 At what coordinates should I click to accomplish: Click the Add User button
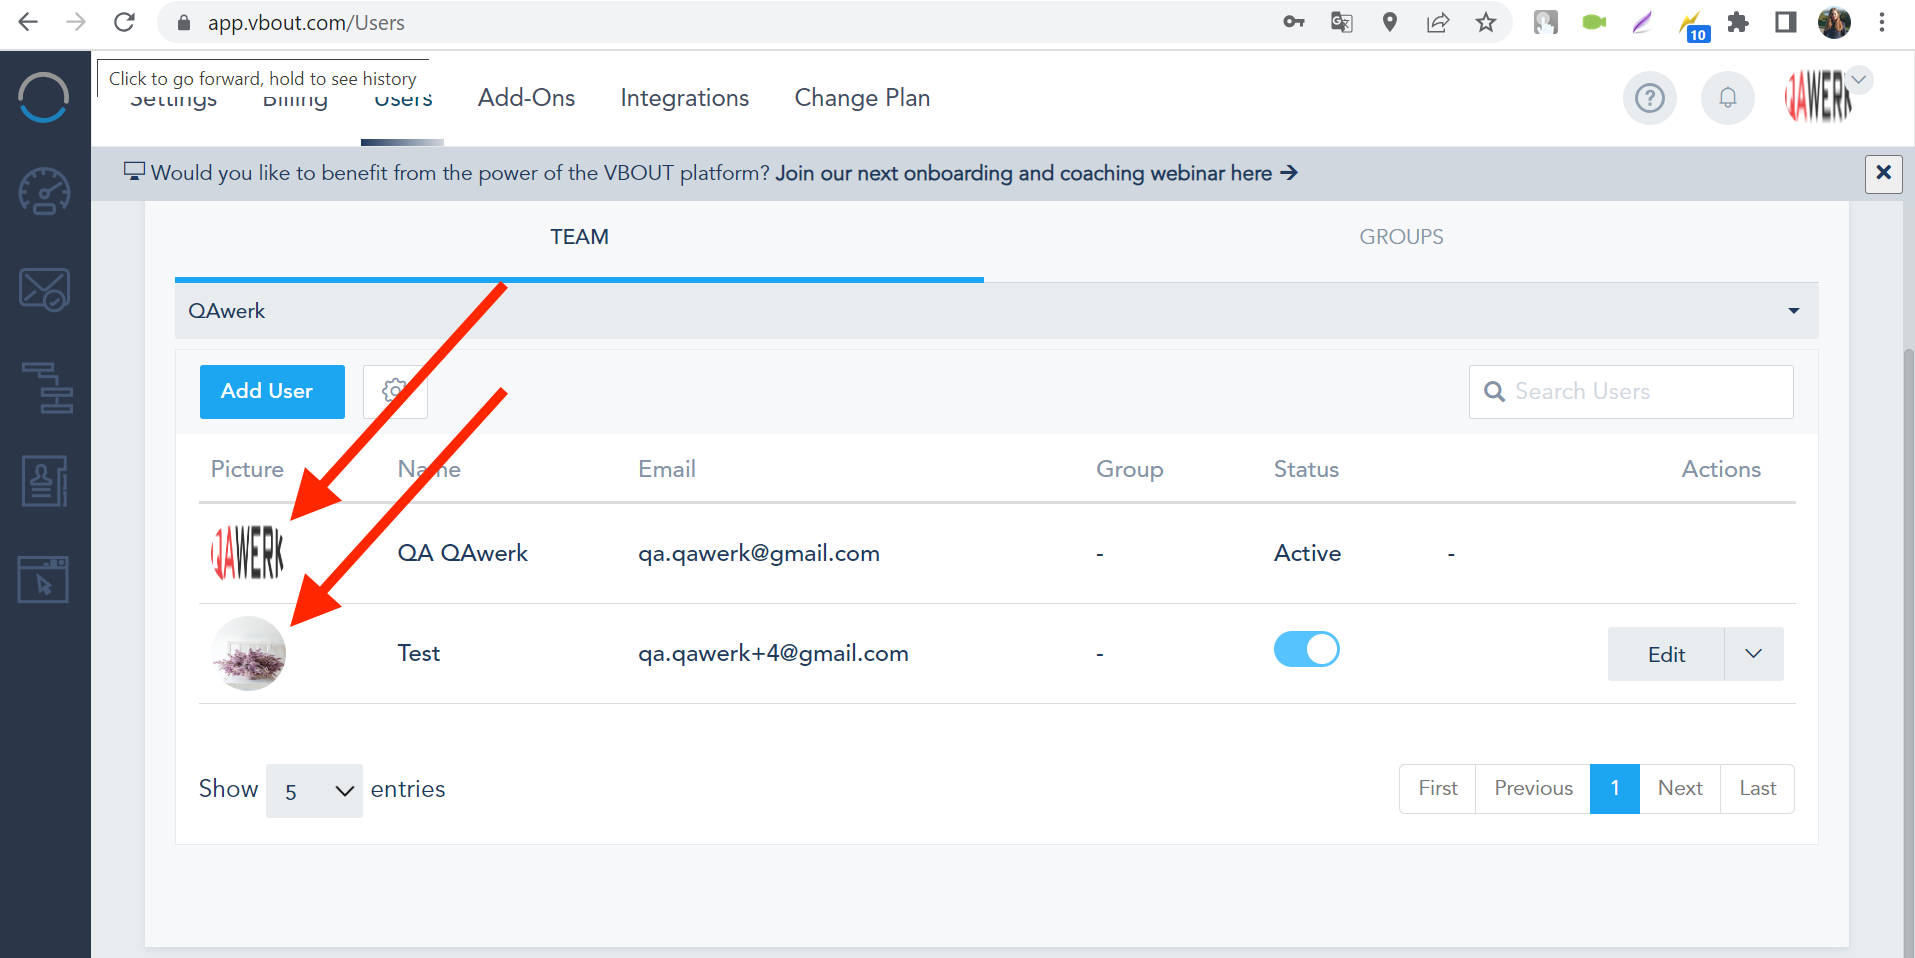pos(272,391)
